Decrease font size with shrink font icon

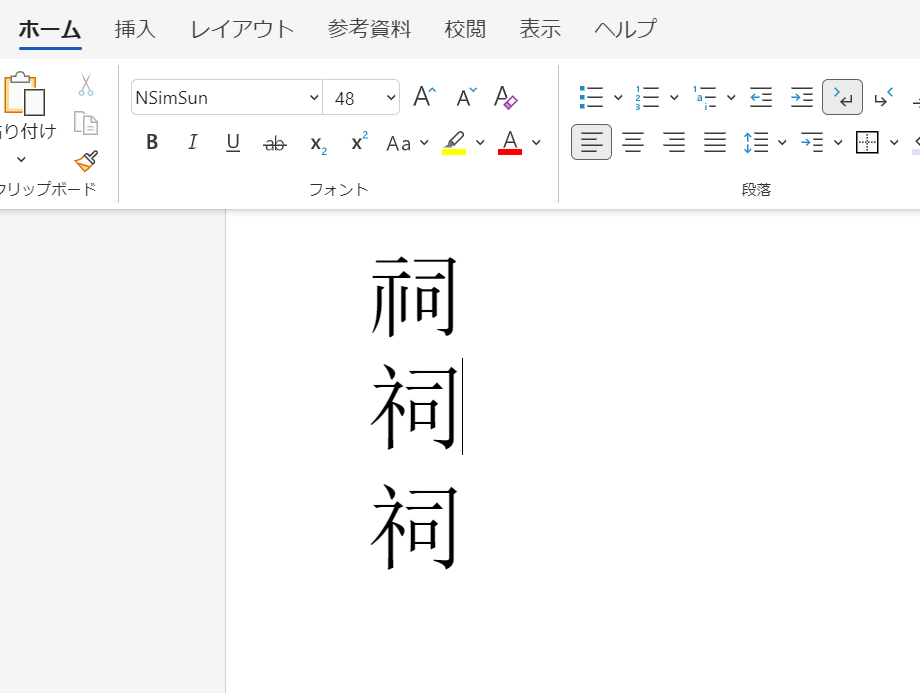point(466,97)
